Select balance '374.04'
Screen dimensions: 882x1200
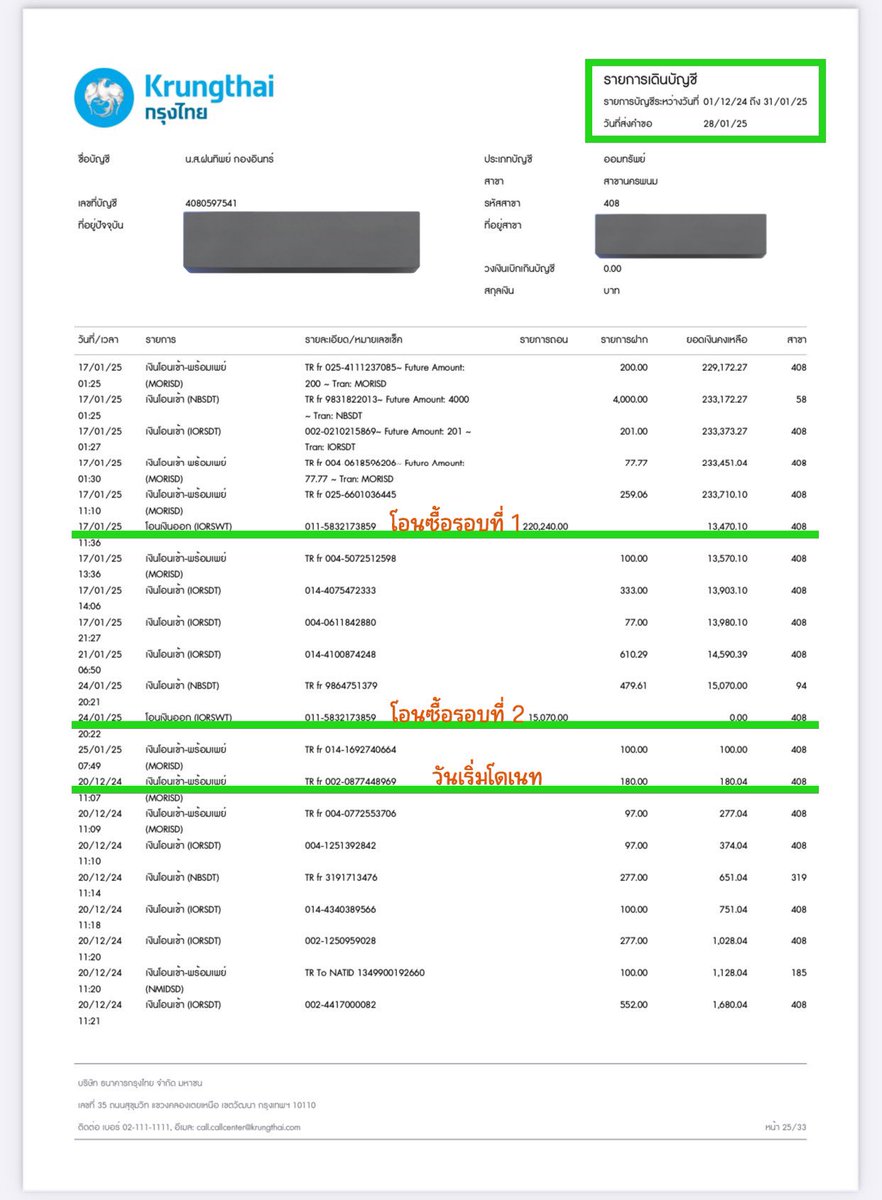click(733, 845)
